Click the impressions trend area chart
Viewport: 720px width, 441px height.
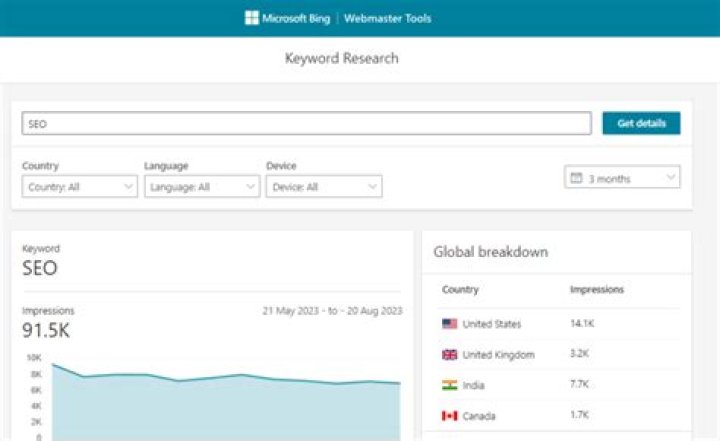click(x=226, y=402)
